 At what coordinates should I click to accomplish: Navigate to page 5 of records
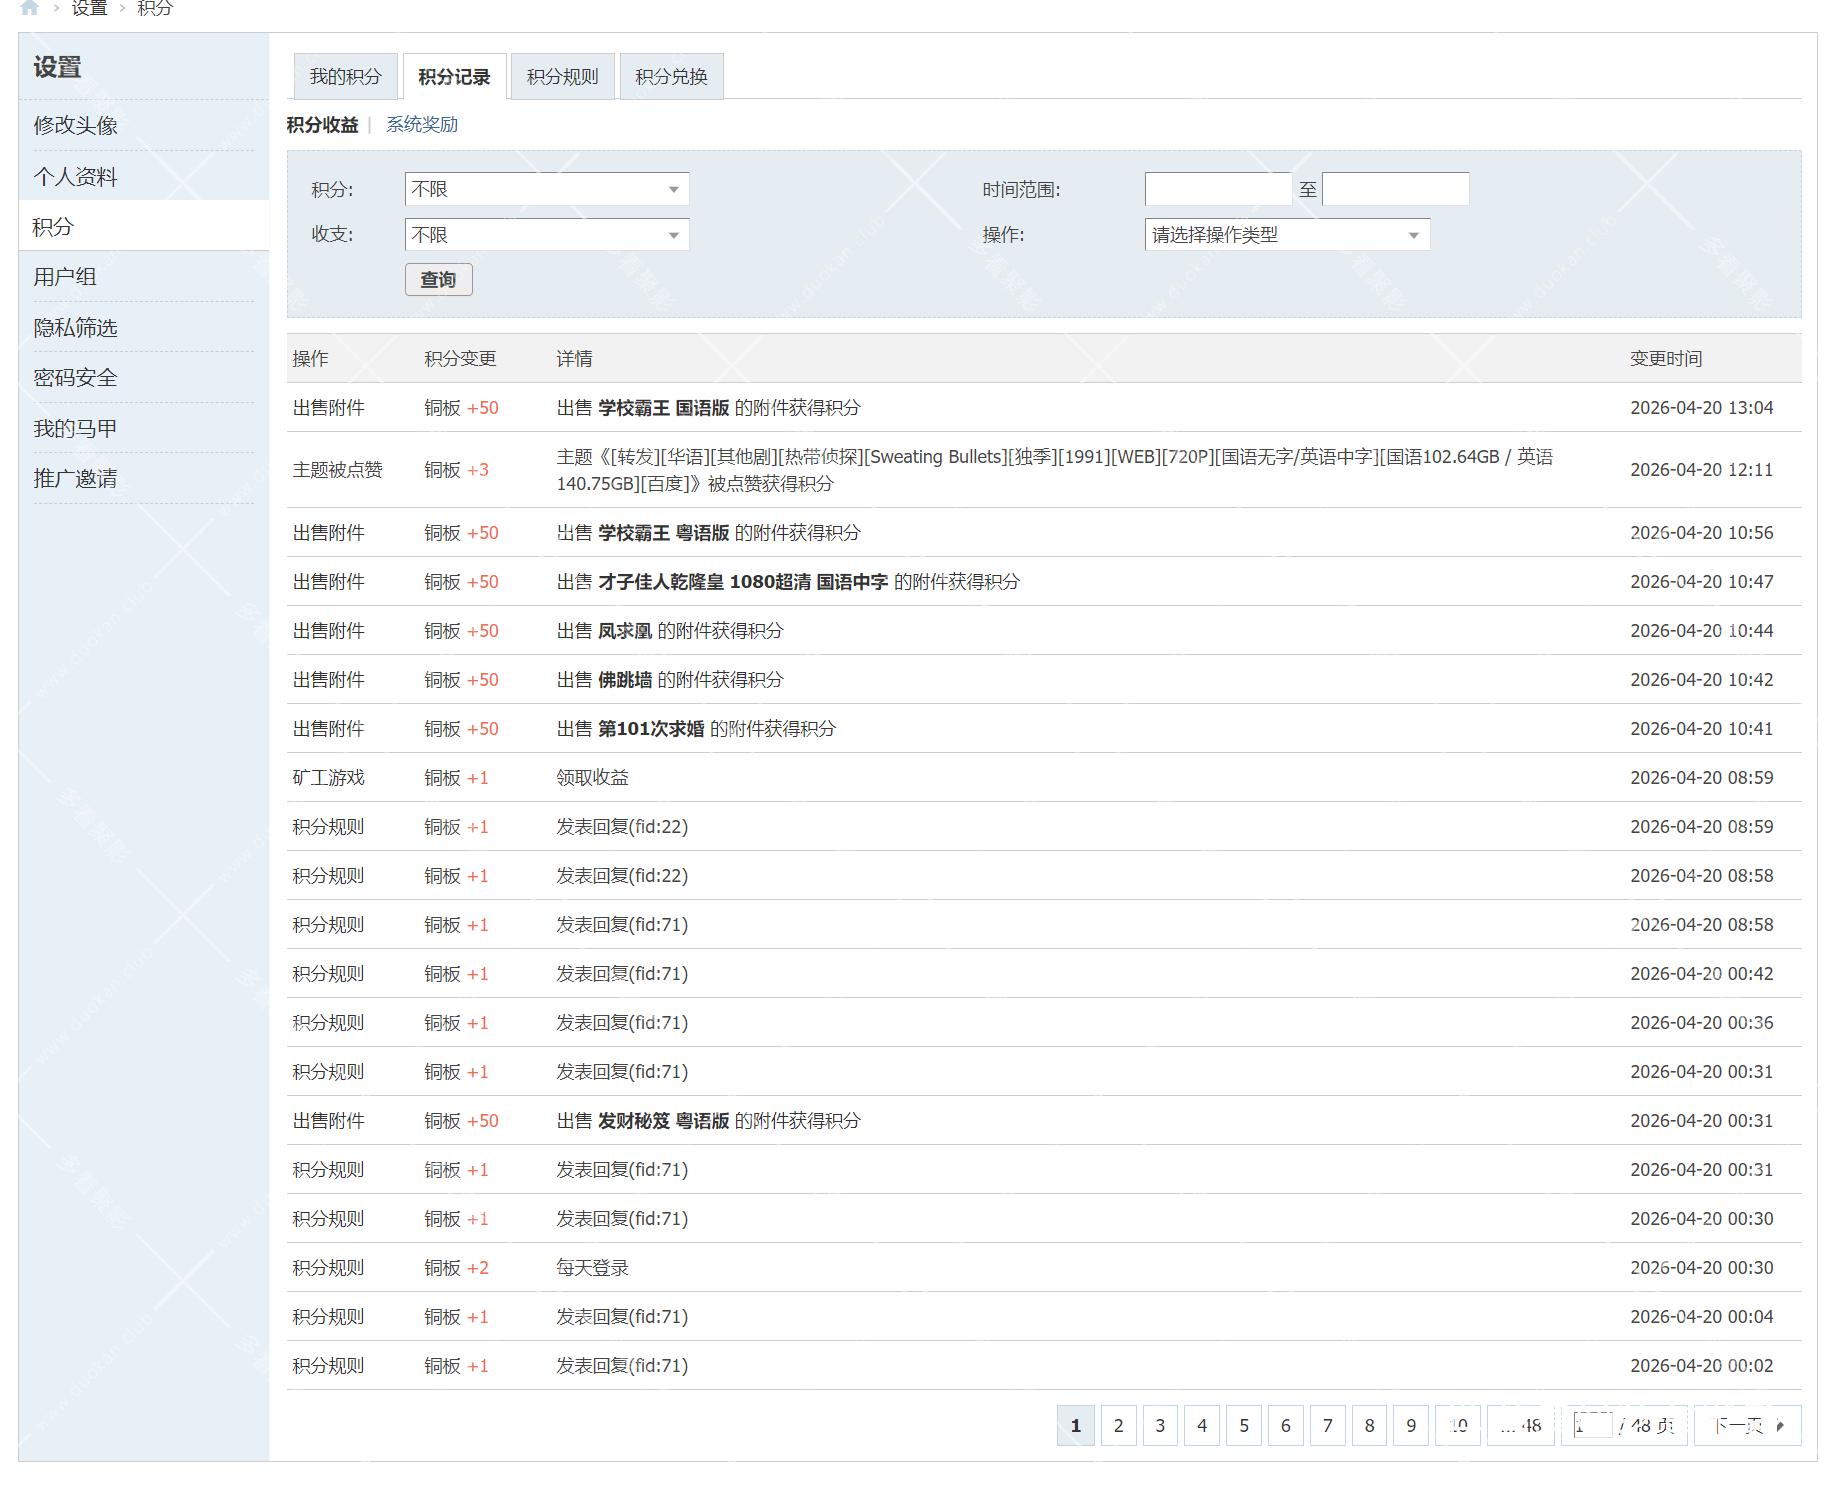pos(1243,1426)
